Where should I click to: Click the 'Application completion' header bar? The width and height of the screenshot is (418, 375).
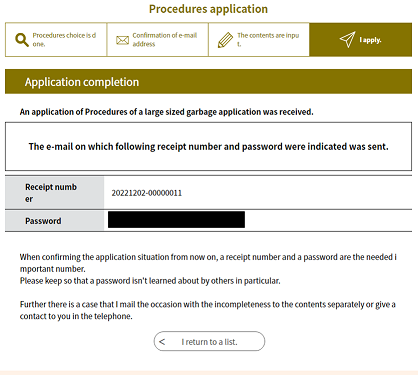click(208, 82)
